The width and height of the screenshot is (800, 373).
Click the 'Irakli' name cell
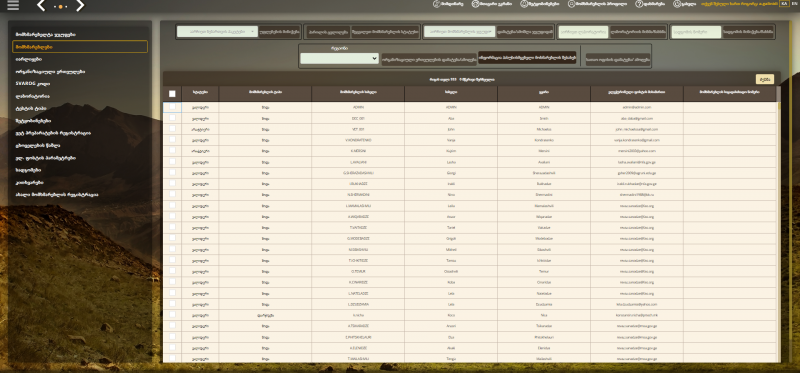click(x=451, y=184)
